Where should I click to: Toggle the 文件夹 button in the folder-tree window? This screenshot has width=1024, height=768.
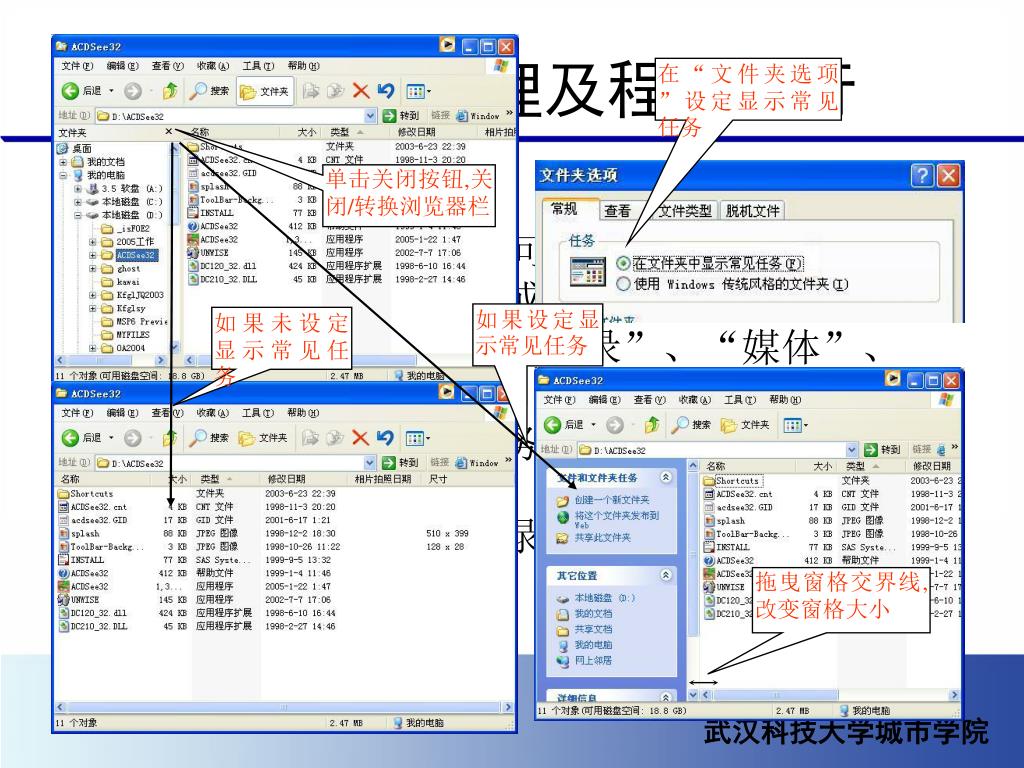click(x=265, y=91)
